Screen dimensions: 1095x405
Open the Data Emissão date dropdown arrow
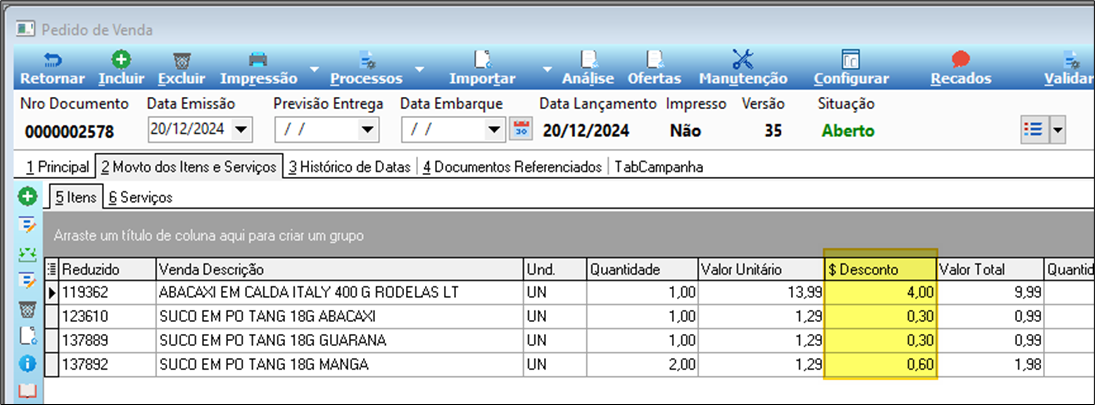[241, 130]
